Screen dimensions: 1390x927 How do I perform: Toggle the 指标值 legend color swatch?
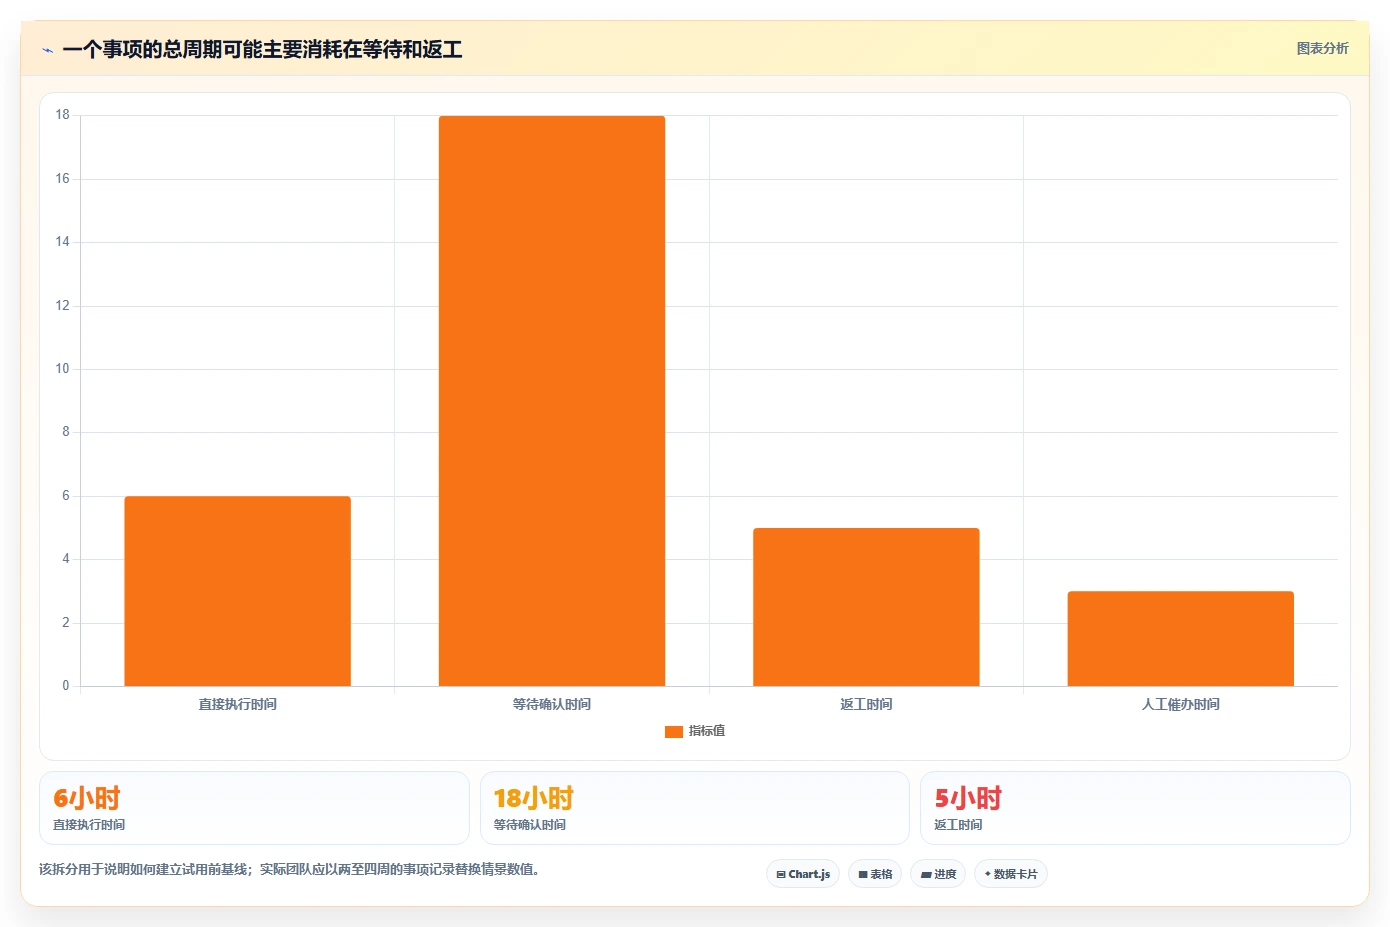click(674, 731)
